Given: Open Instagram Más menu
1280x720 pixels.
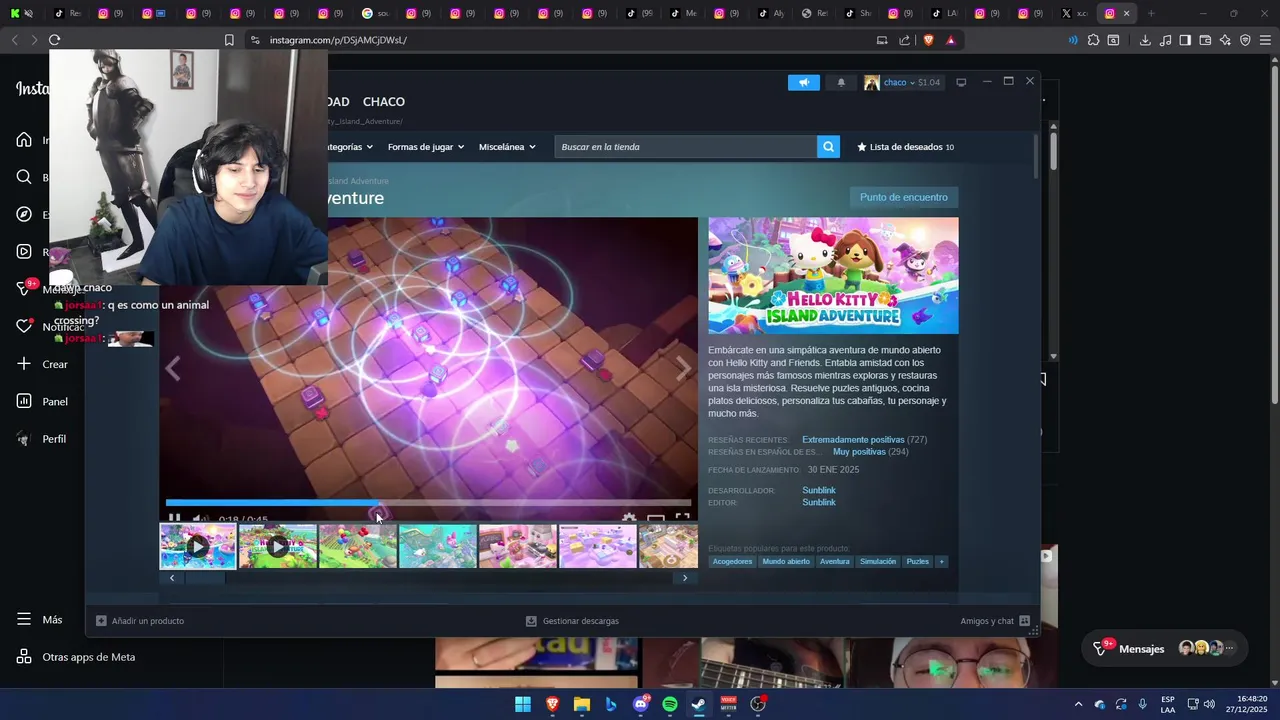Looking at the screenshot, I should [40, 620].
